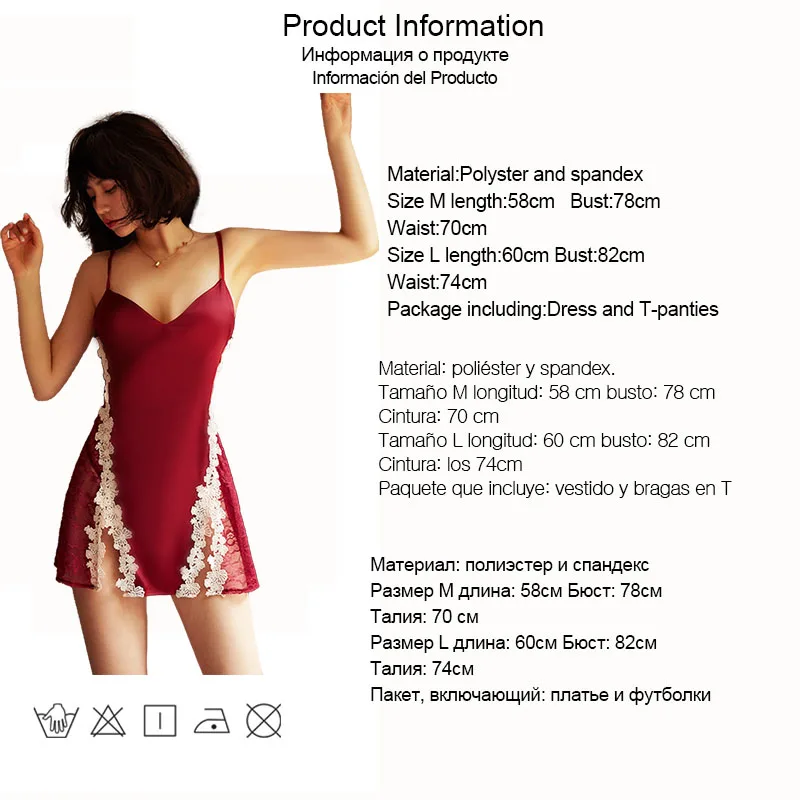Click the Tamaño M longitud line

coord(546,392)
